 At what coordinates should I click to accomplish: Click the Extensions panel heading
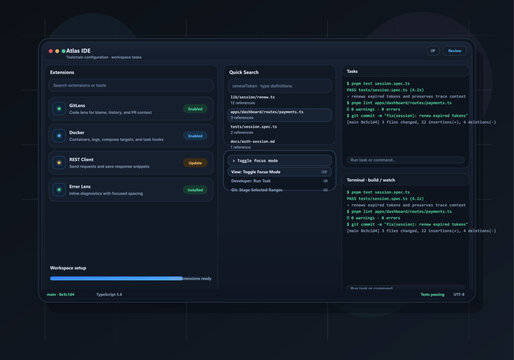(x=62, y=72)
